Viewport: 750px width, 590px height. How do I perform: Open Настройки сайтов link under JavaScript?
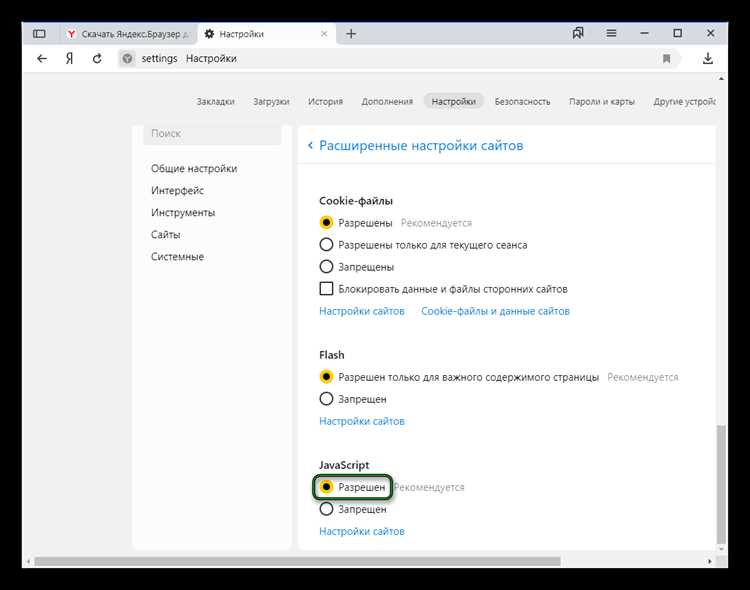(x=362, y=531)
